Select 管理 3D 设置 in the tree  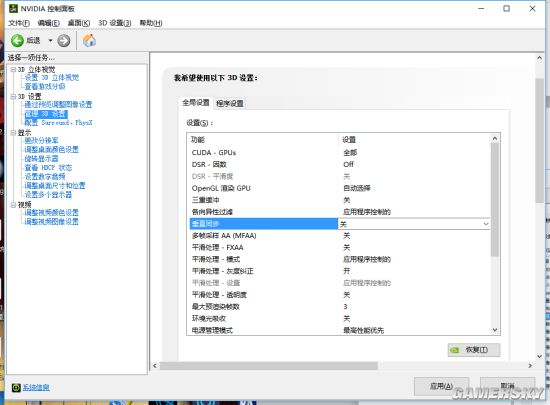point(46,114)
